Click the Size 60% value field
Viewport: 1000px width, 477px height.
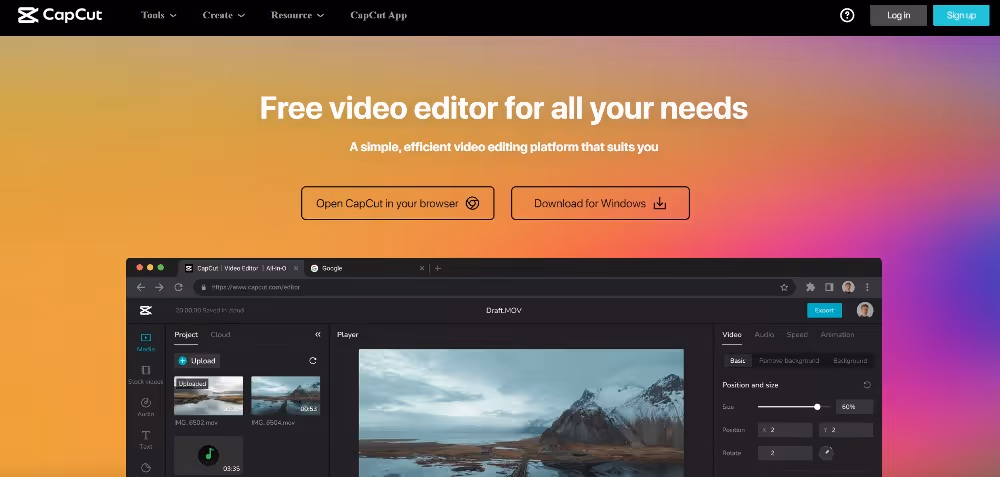point(854,407)
